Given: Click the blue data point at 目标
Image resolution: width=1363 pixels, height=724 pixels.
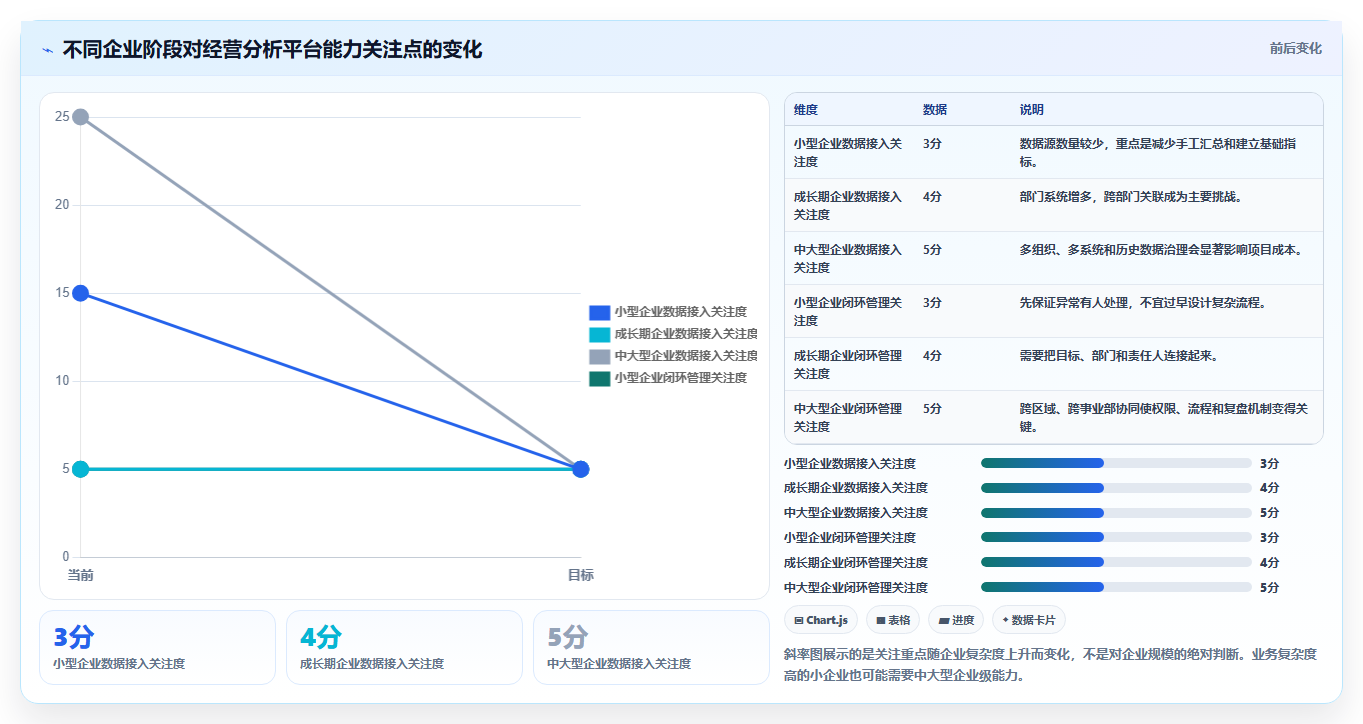Looking at the screenshot, I should (x=581, y=469).
